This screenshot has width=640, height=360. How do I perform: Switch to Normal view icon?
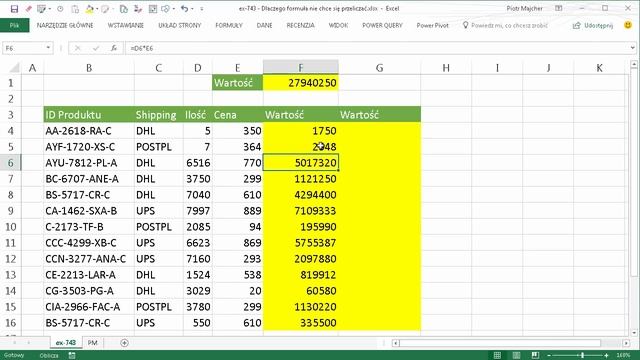pyautogui.click(x=497, y=356)
